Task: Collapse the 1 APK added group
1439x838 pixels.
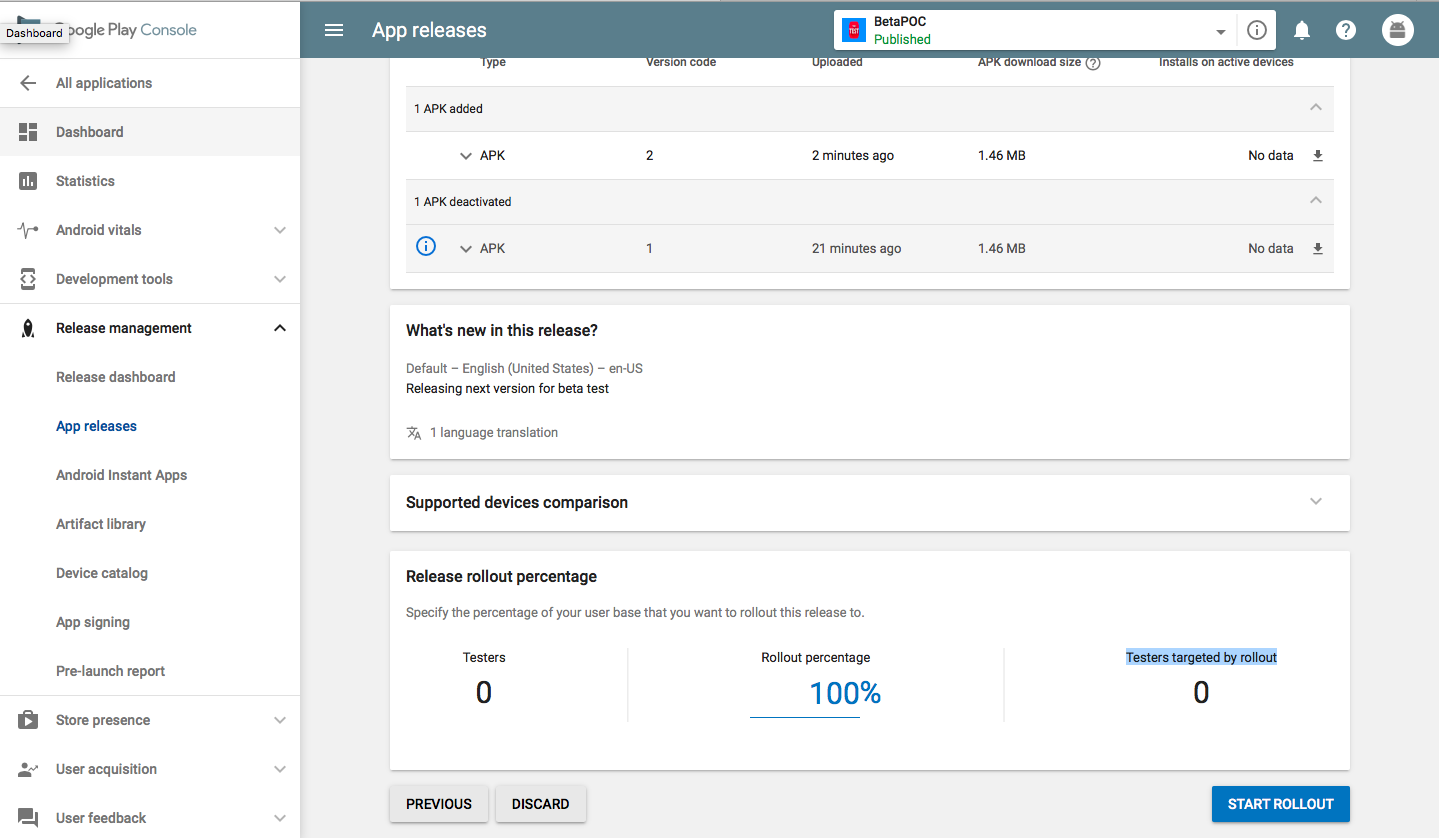Action: click(1316, 108)
